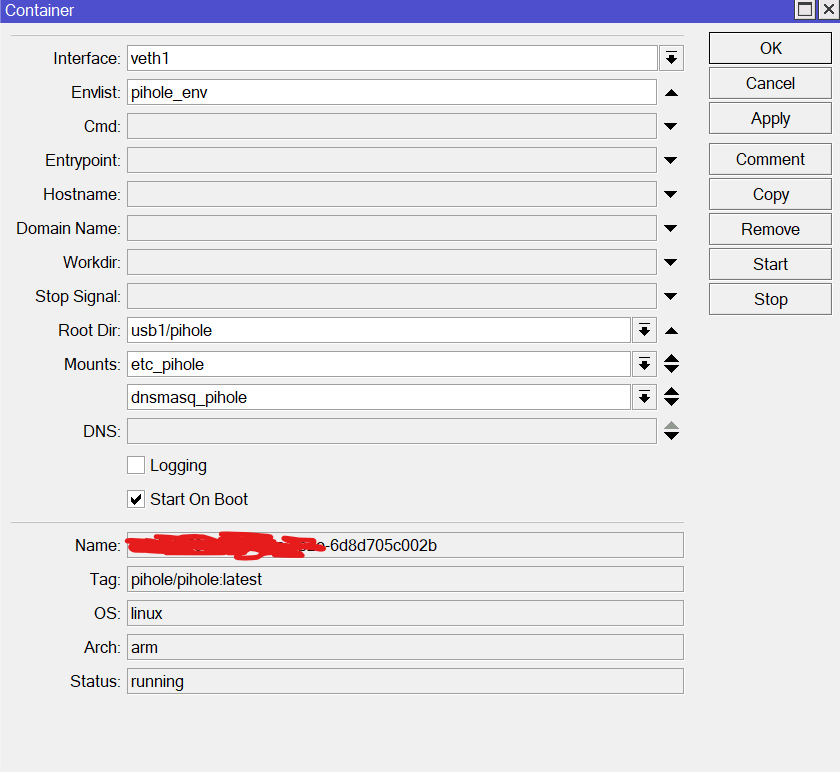Click the up/down arrows beside dnsmasq_pihole

[671, 397]
